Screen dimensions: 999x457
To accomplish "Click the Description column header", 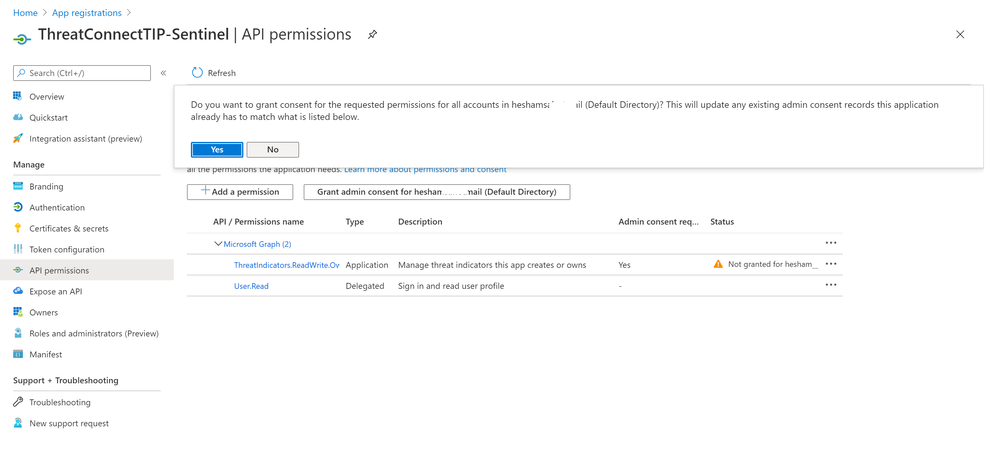I will pyautogui.click(x=420, y=222).
